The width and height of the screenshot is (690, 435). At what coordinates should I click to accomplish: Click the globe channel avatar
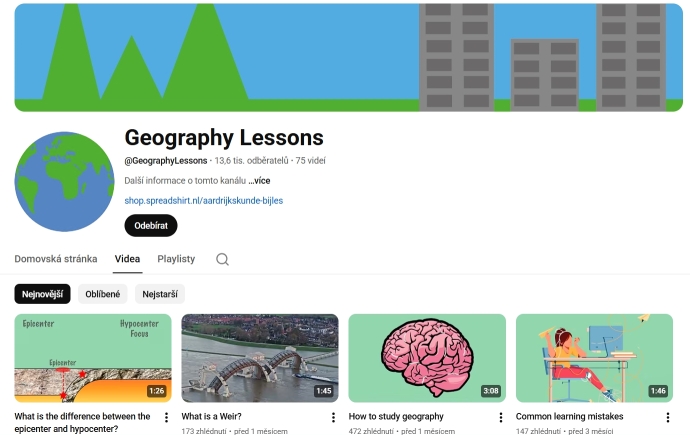64,182
